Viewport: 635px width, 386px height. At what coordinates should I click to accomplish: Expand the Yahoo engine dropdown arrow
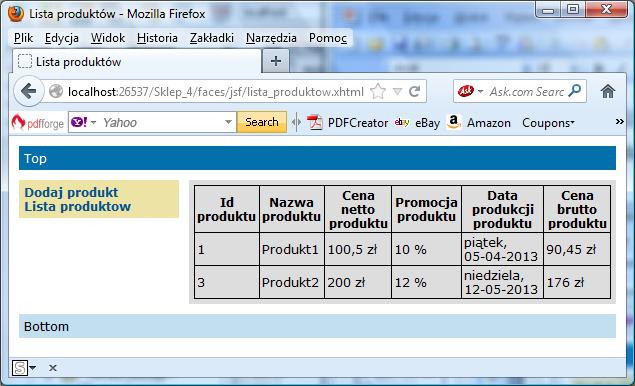click(93, 122)
